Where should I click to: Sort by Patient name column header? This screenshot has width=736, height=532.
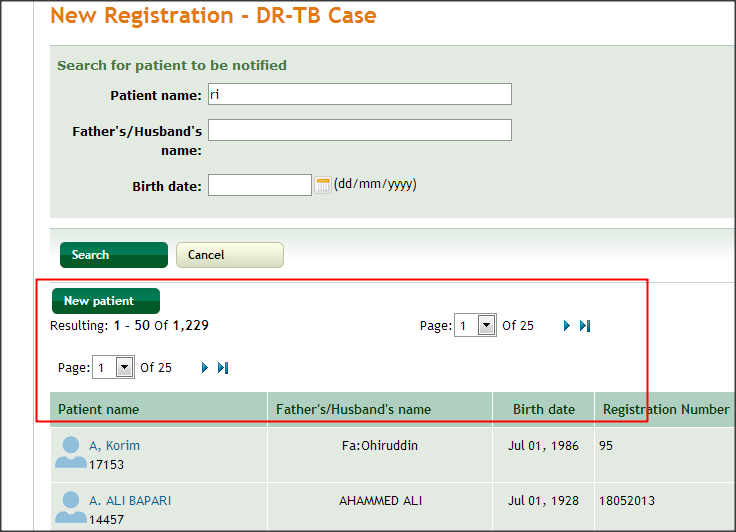[99, 409]
